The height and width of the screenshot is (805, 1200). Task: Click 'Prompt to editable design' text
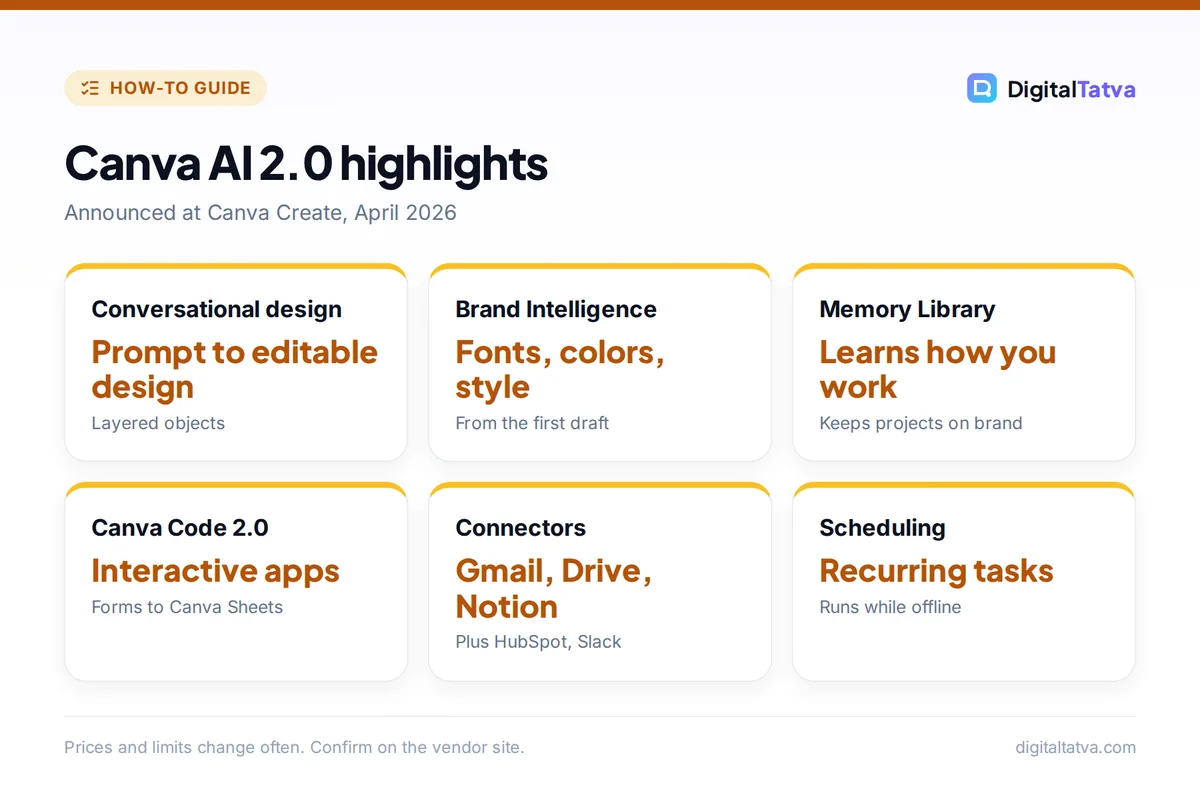click(x=235, y=369)
